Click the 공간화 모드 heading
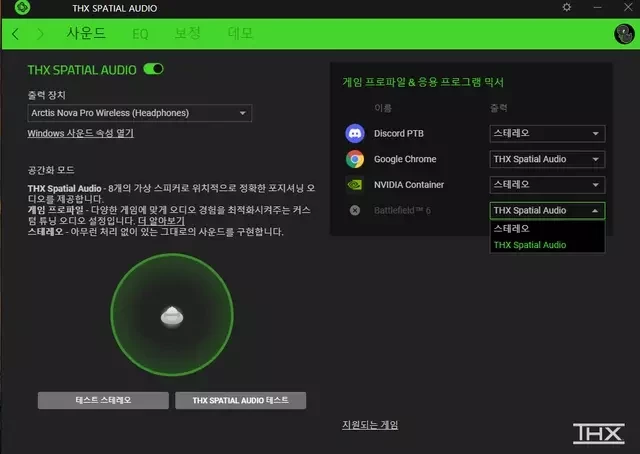 51,170
